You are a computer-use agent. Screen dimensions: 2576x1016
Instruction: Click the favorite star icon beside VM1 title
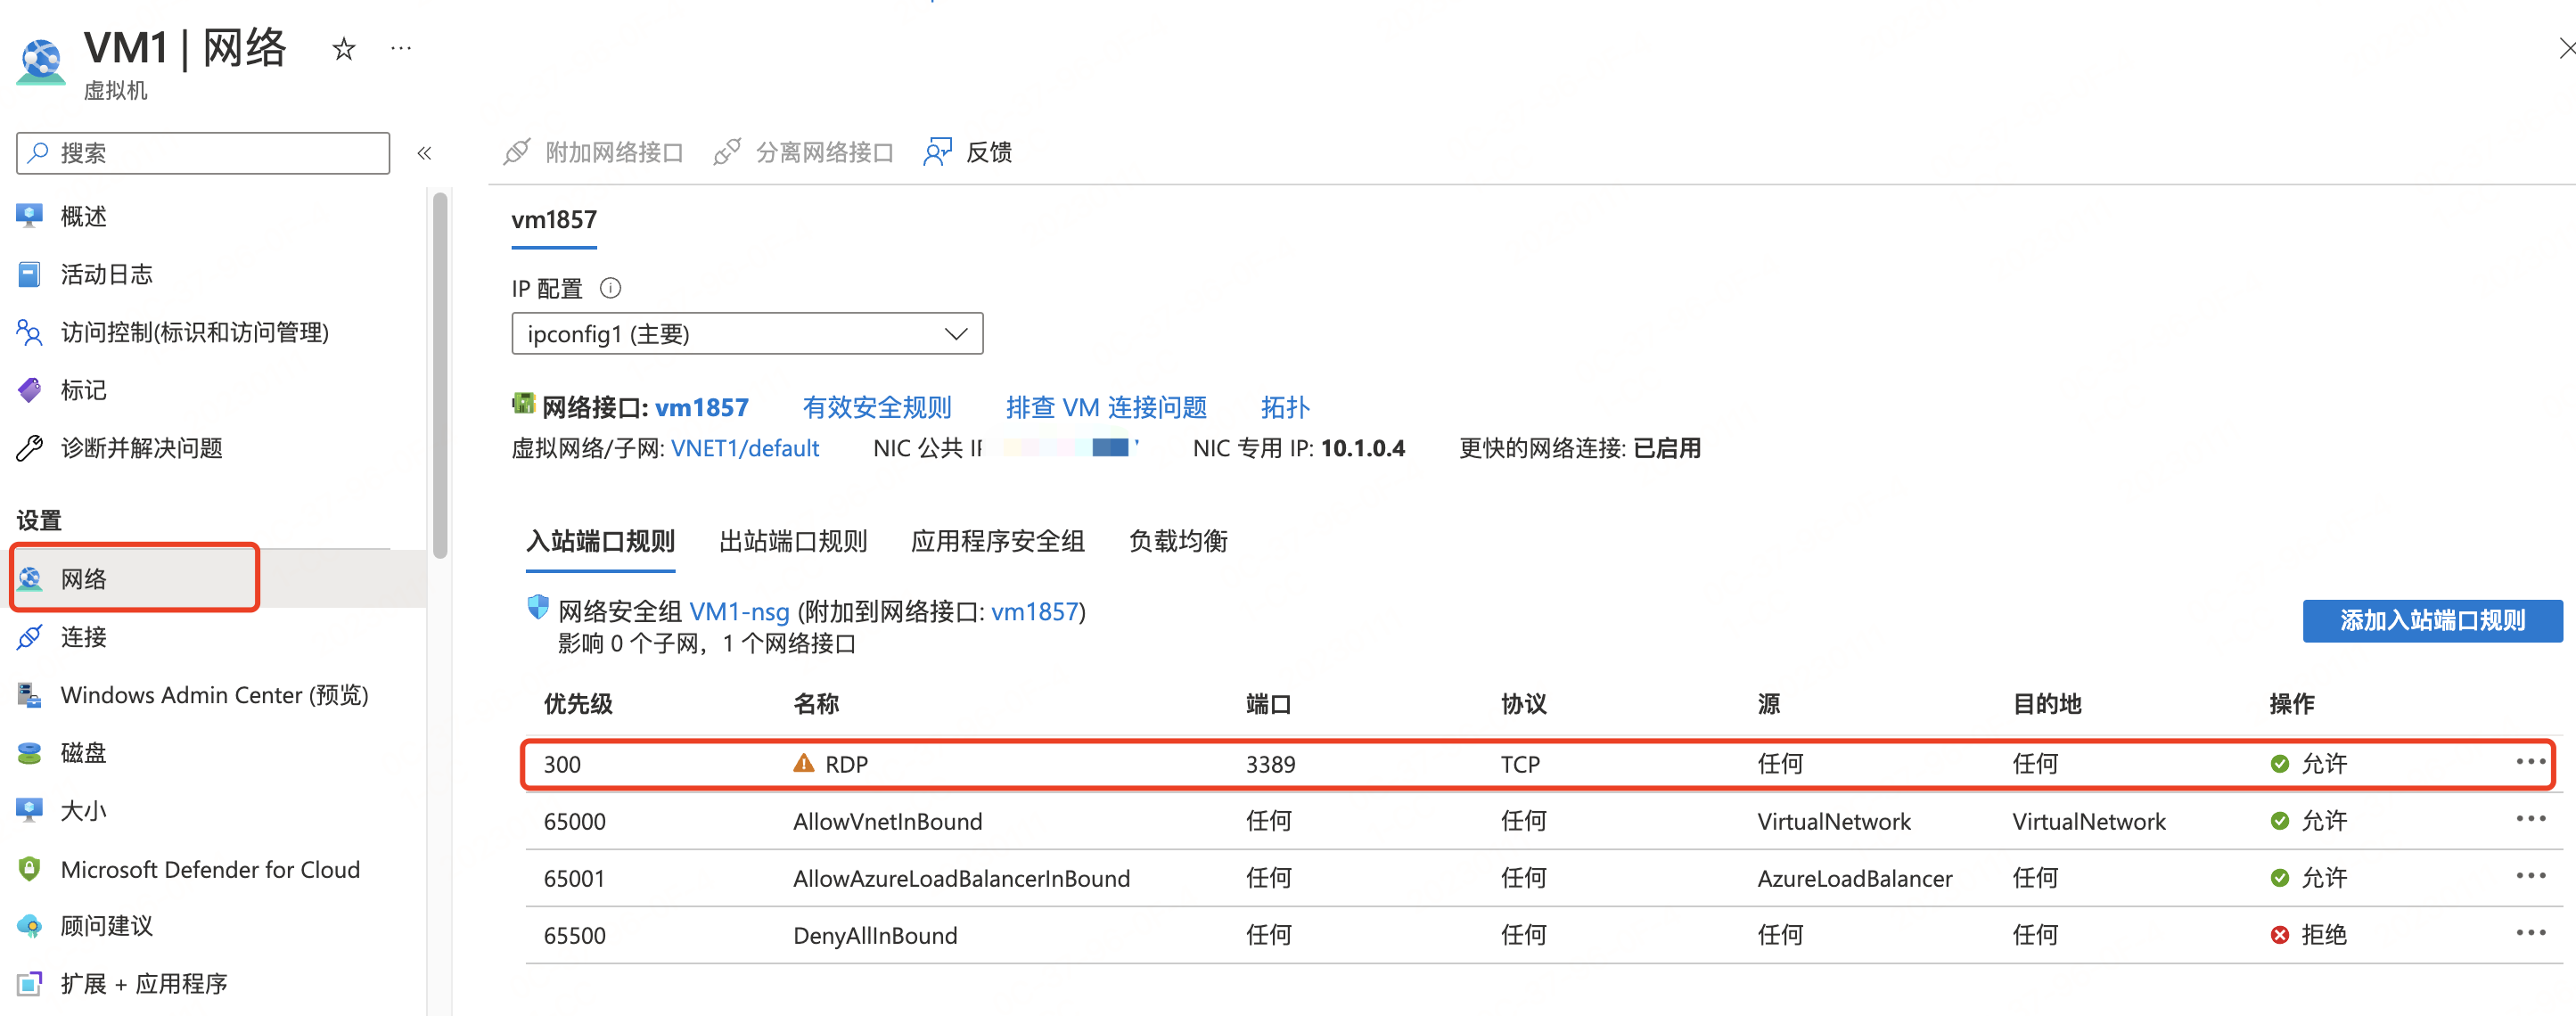[x=344, y=48]
